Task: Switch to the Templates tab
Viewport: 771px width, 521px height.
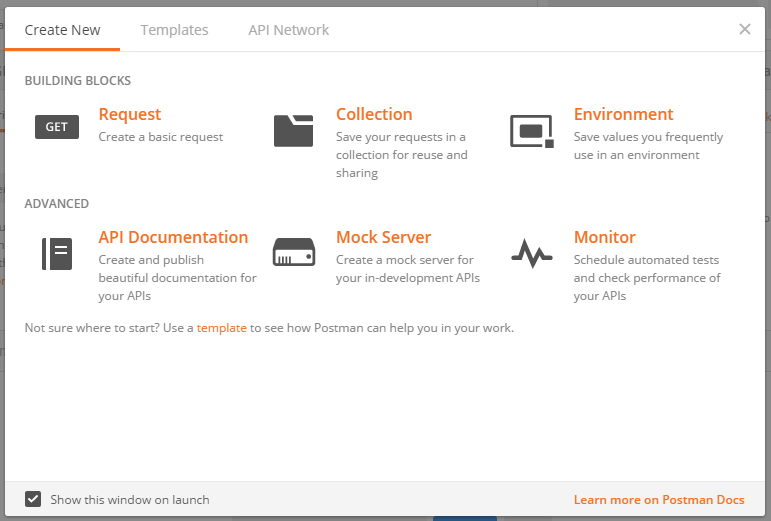Action: coord(175,30)
